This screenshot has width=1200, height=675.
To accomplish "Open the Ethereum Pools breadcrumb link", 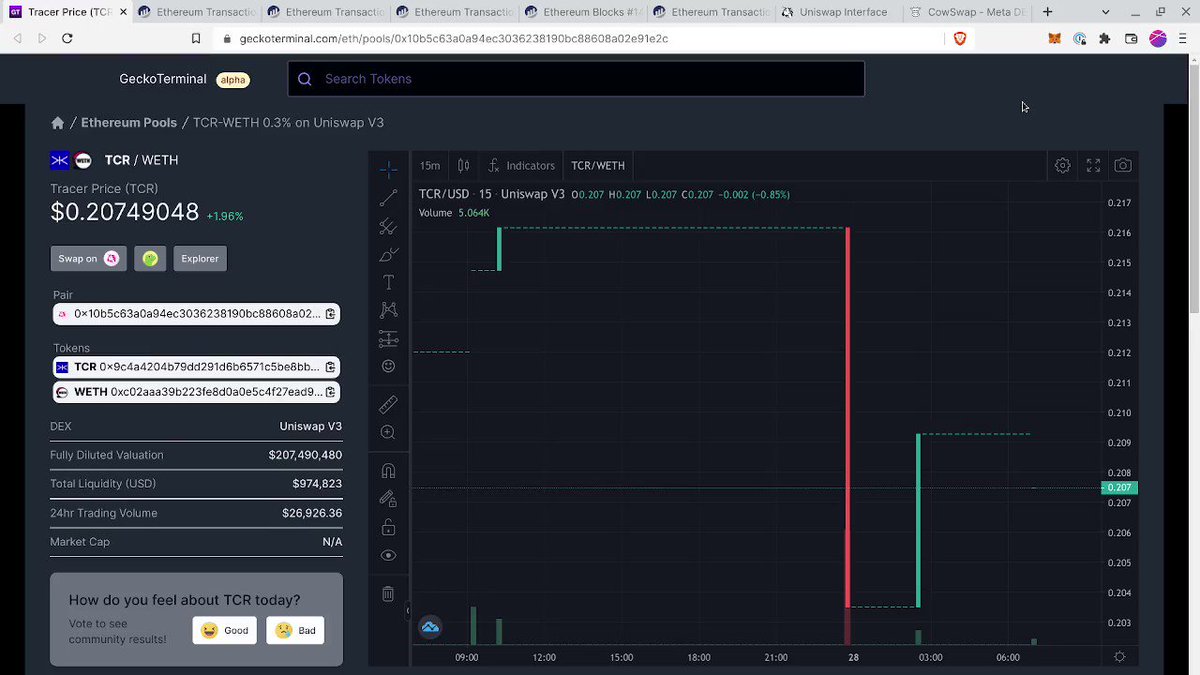I will point(128,122).
